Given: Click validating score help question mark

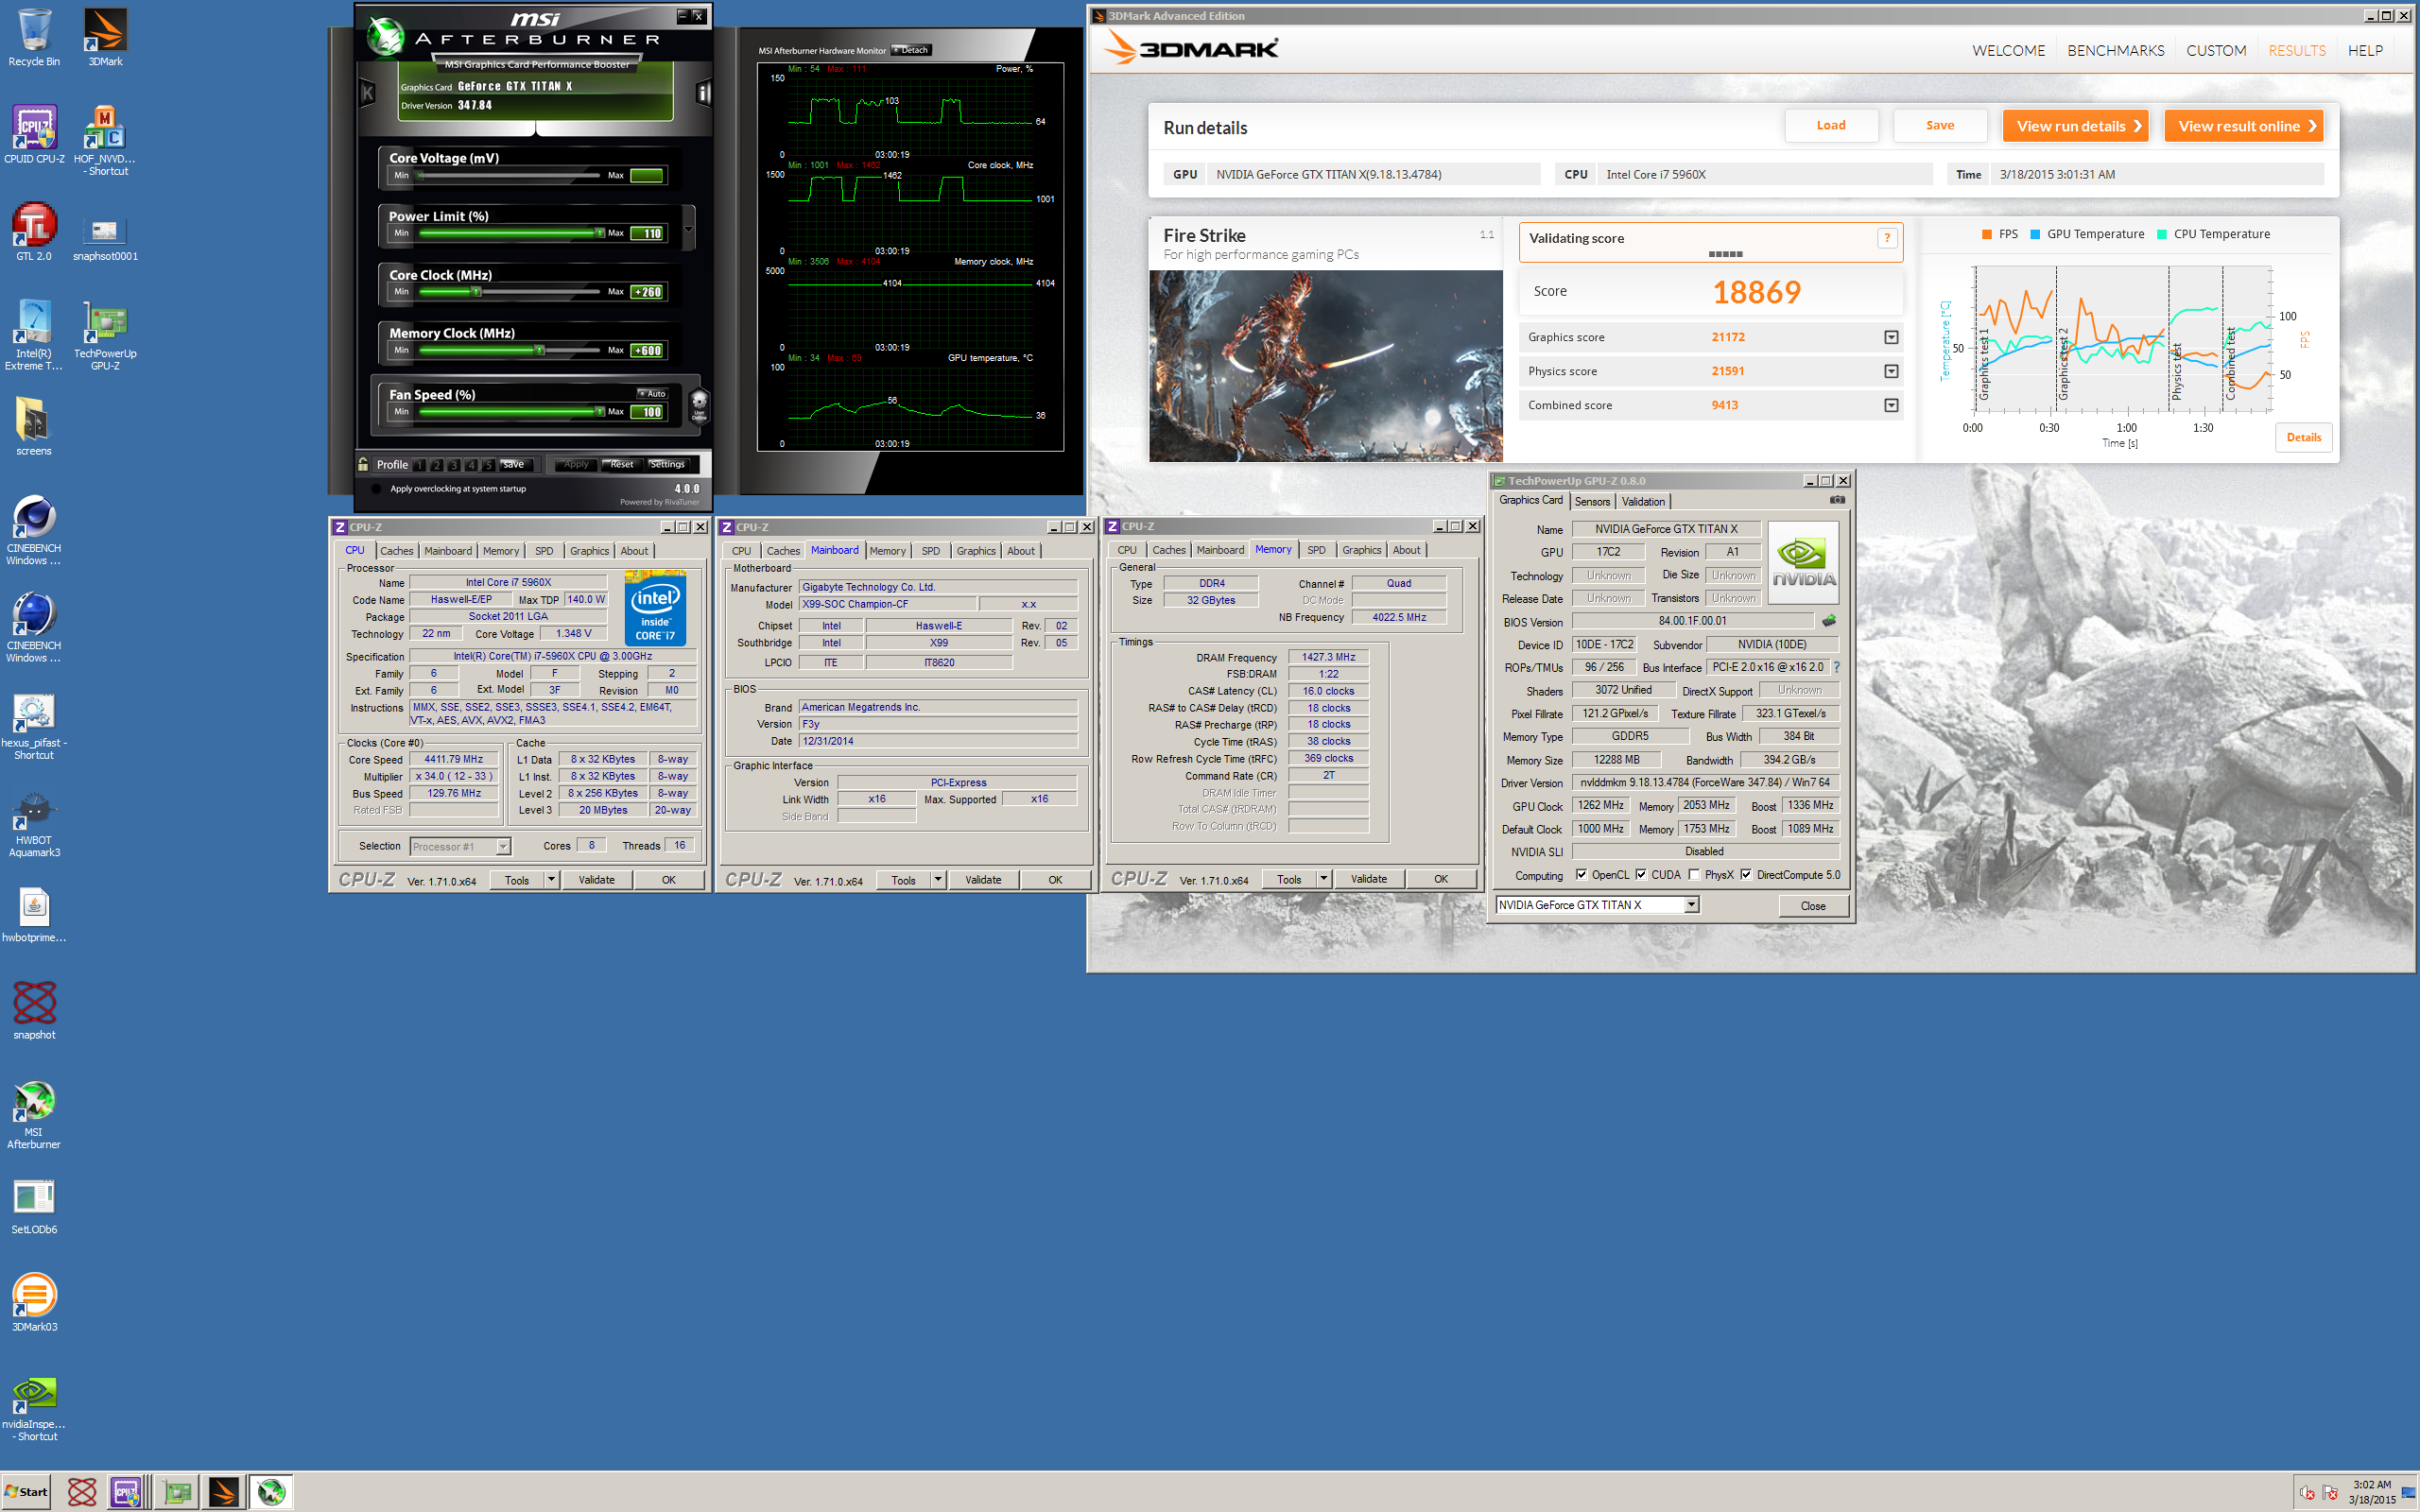Looking at the screenshot, I should [x=1887, y=238].
